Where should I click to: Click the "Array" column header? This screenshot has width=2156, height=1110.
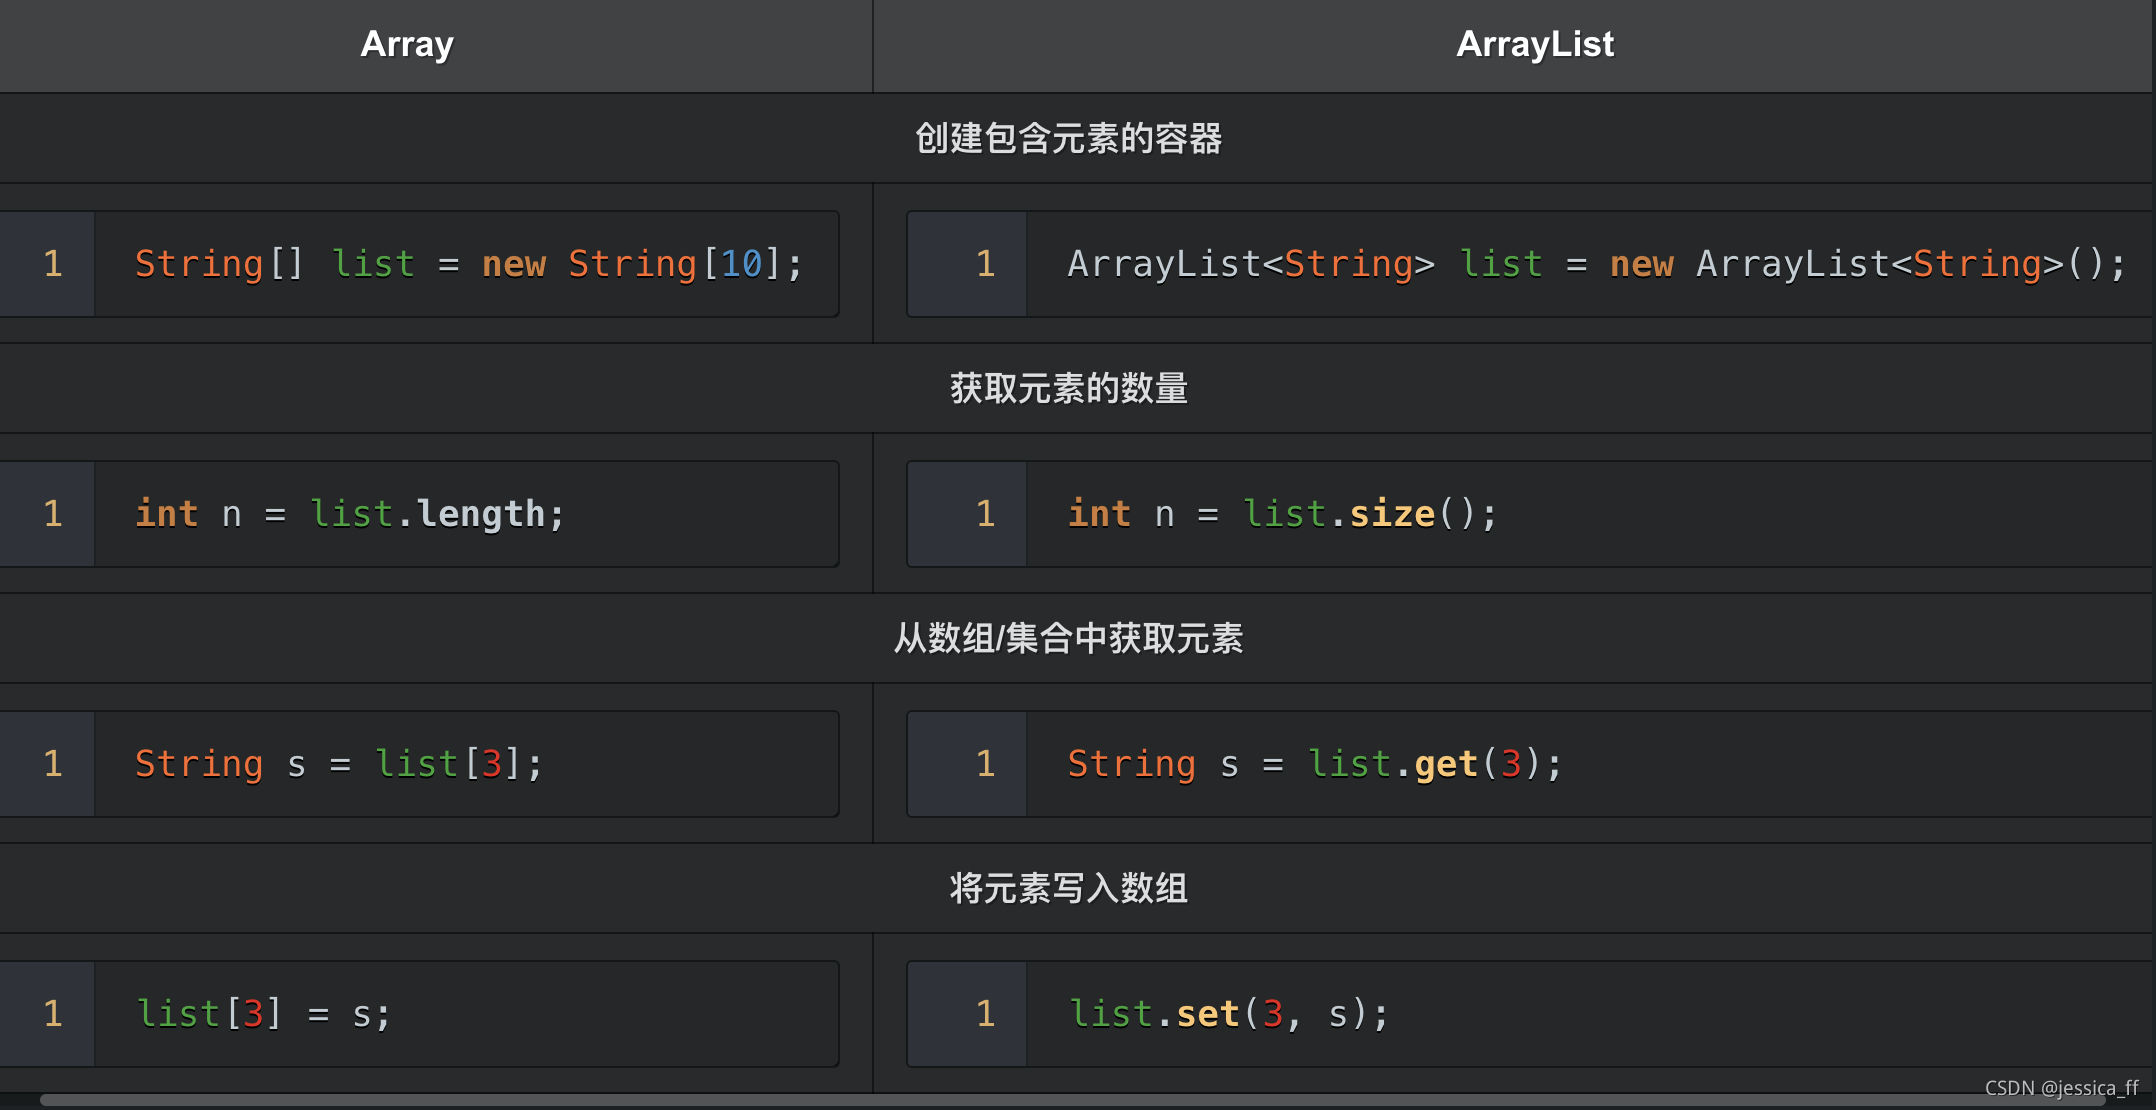pyautogui.click(x=406, y=43)
